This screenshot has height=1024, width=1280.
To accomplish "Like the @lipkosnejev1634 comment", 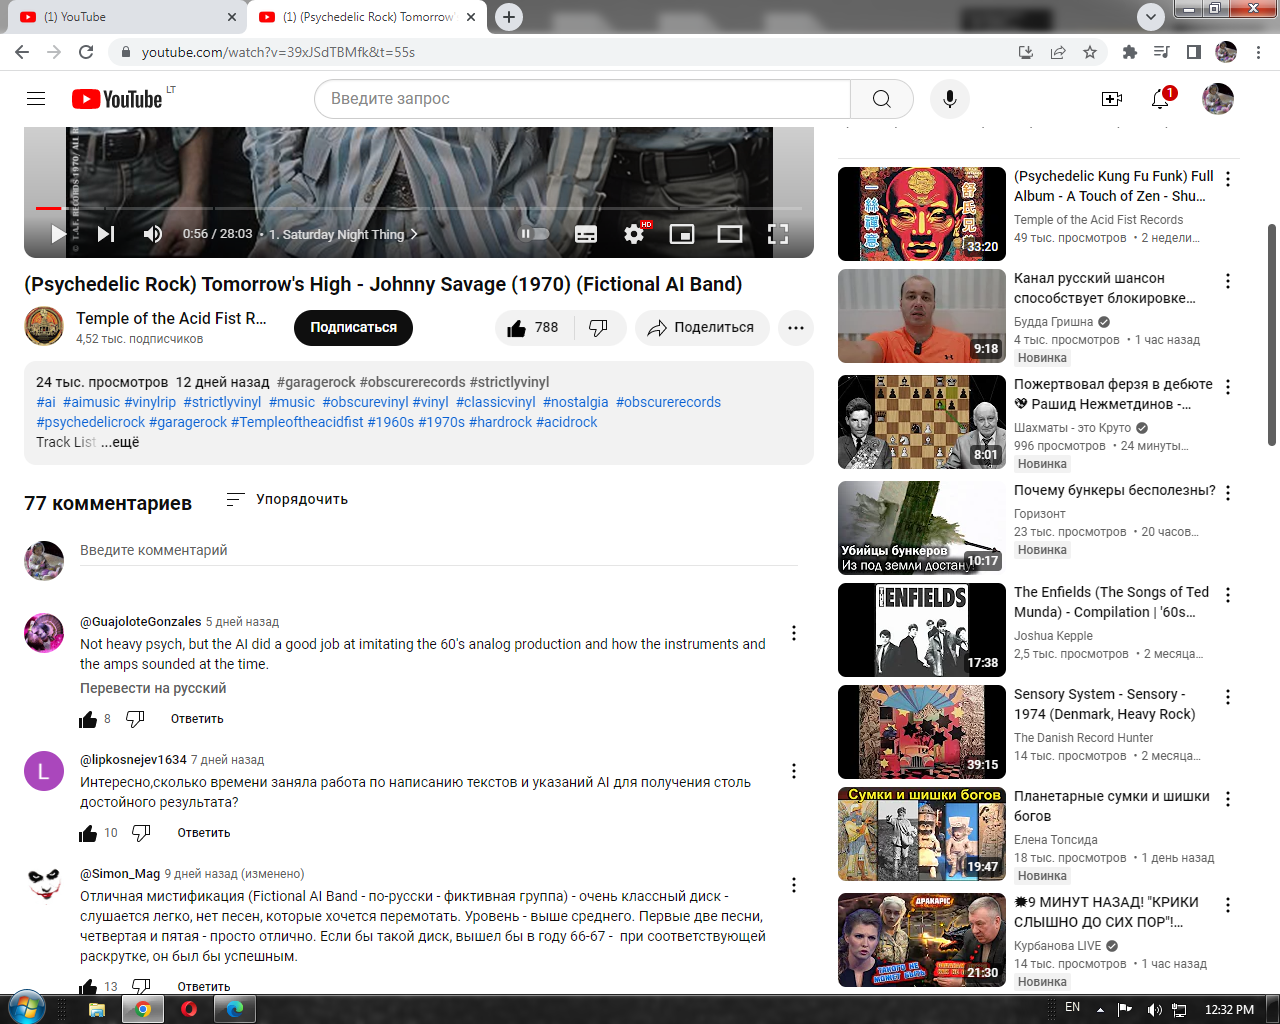I will point(88,833).
